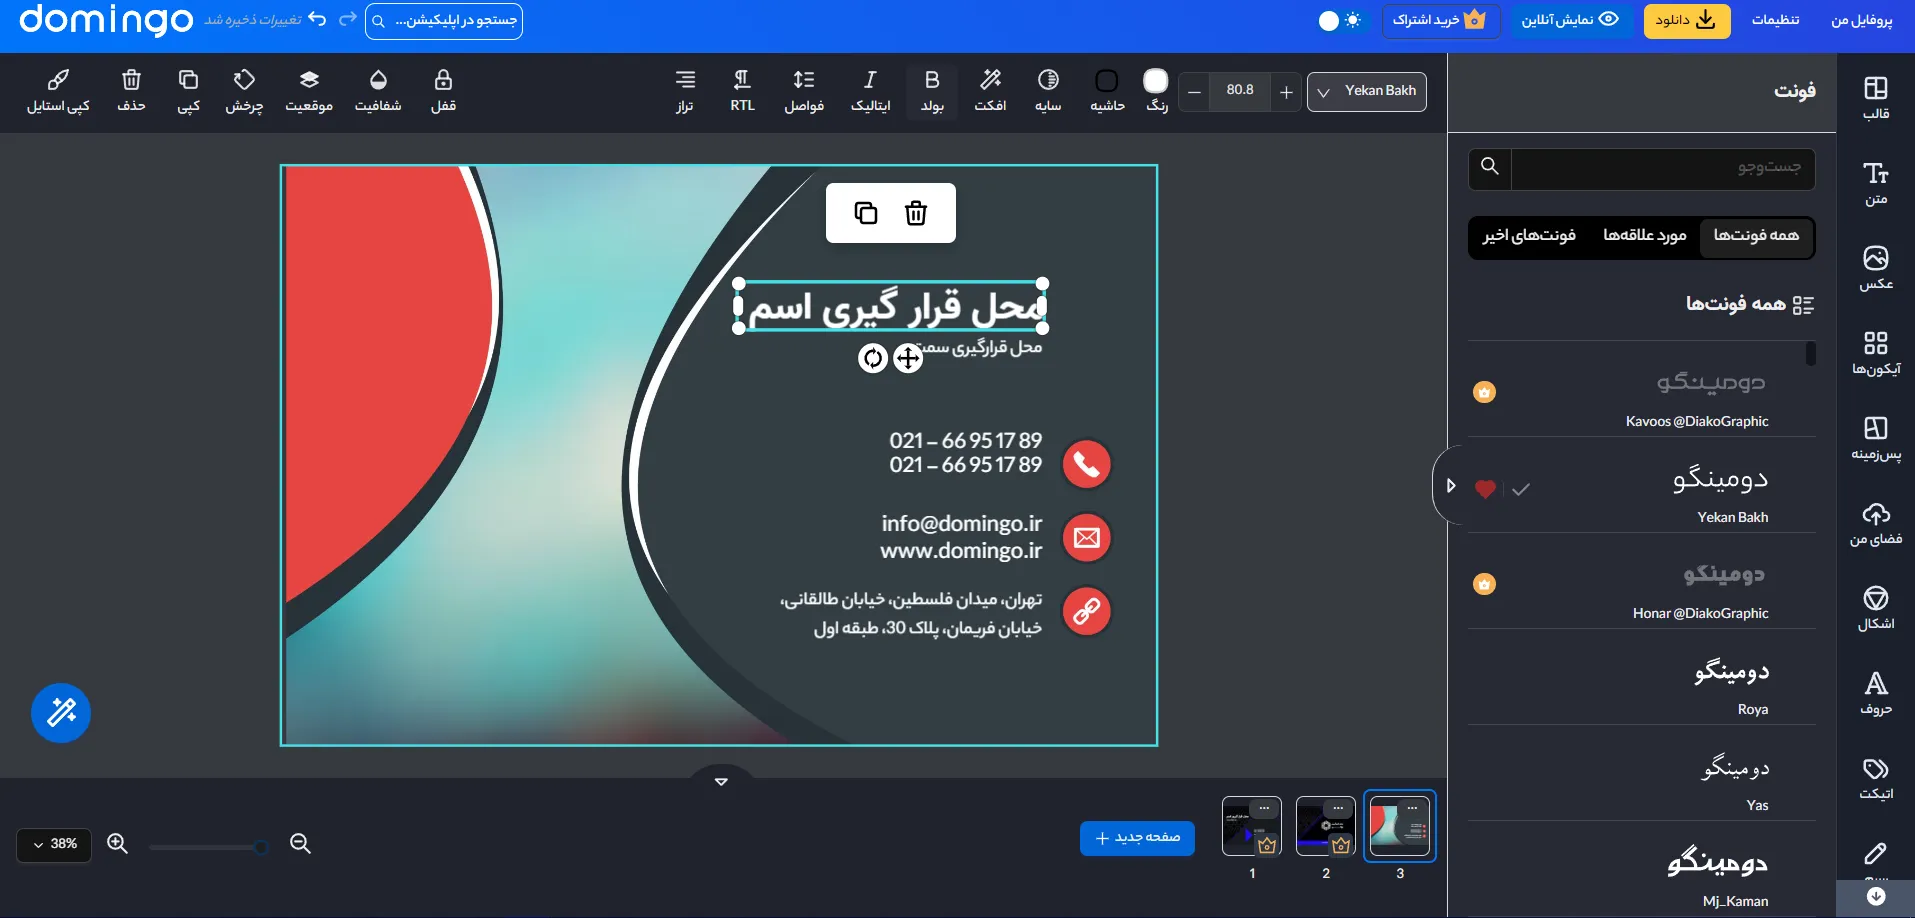Lock the element with قفل

coord(443,91)
